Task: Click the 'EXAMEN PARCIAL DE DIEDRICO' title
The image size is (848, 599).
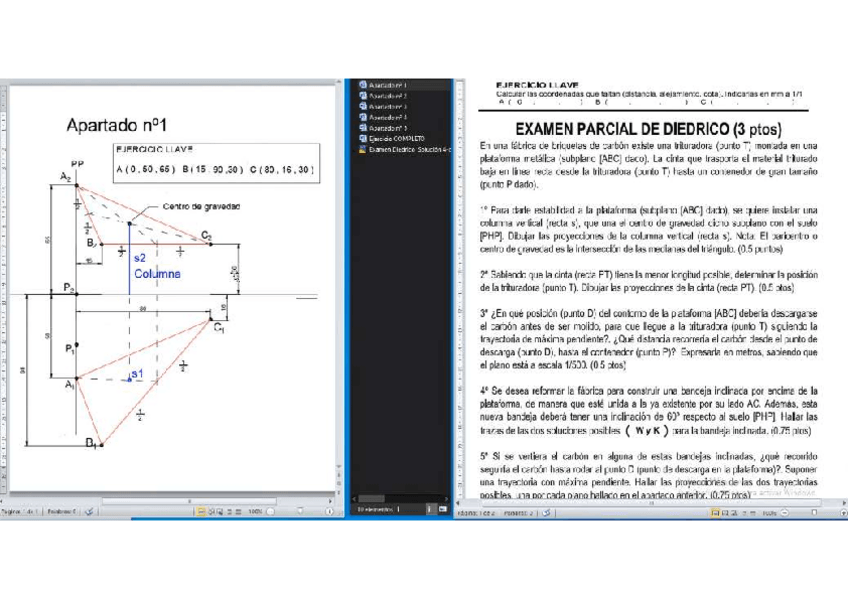Action: (648, 129)
